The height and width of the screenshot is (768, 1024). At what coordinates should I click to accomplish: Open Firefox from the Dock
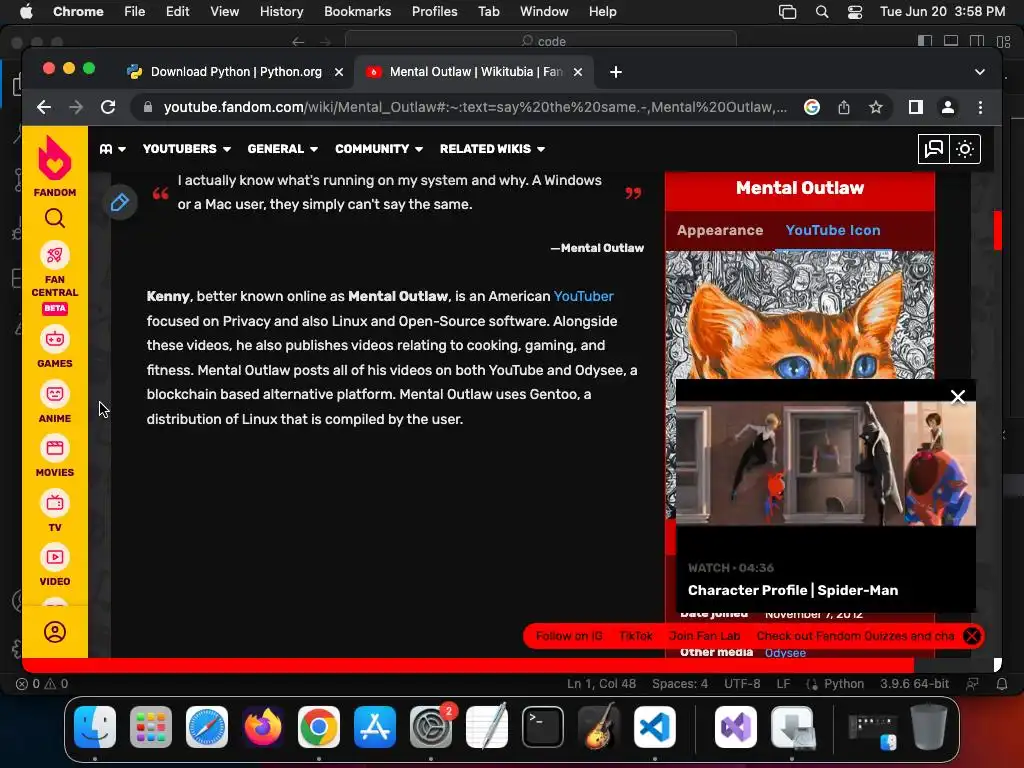click(263, 727)
